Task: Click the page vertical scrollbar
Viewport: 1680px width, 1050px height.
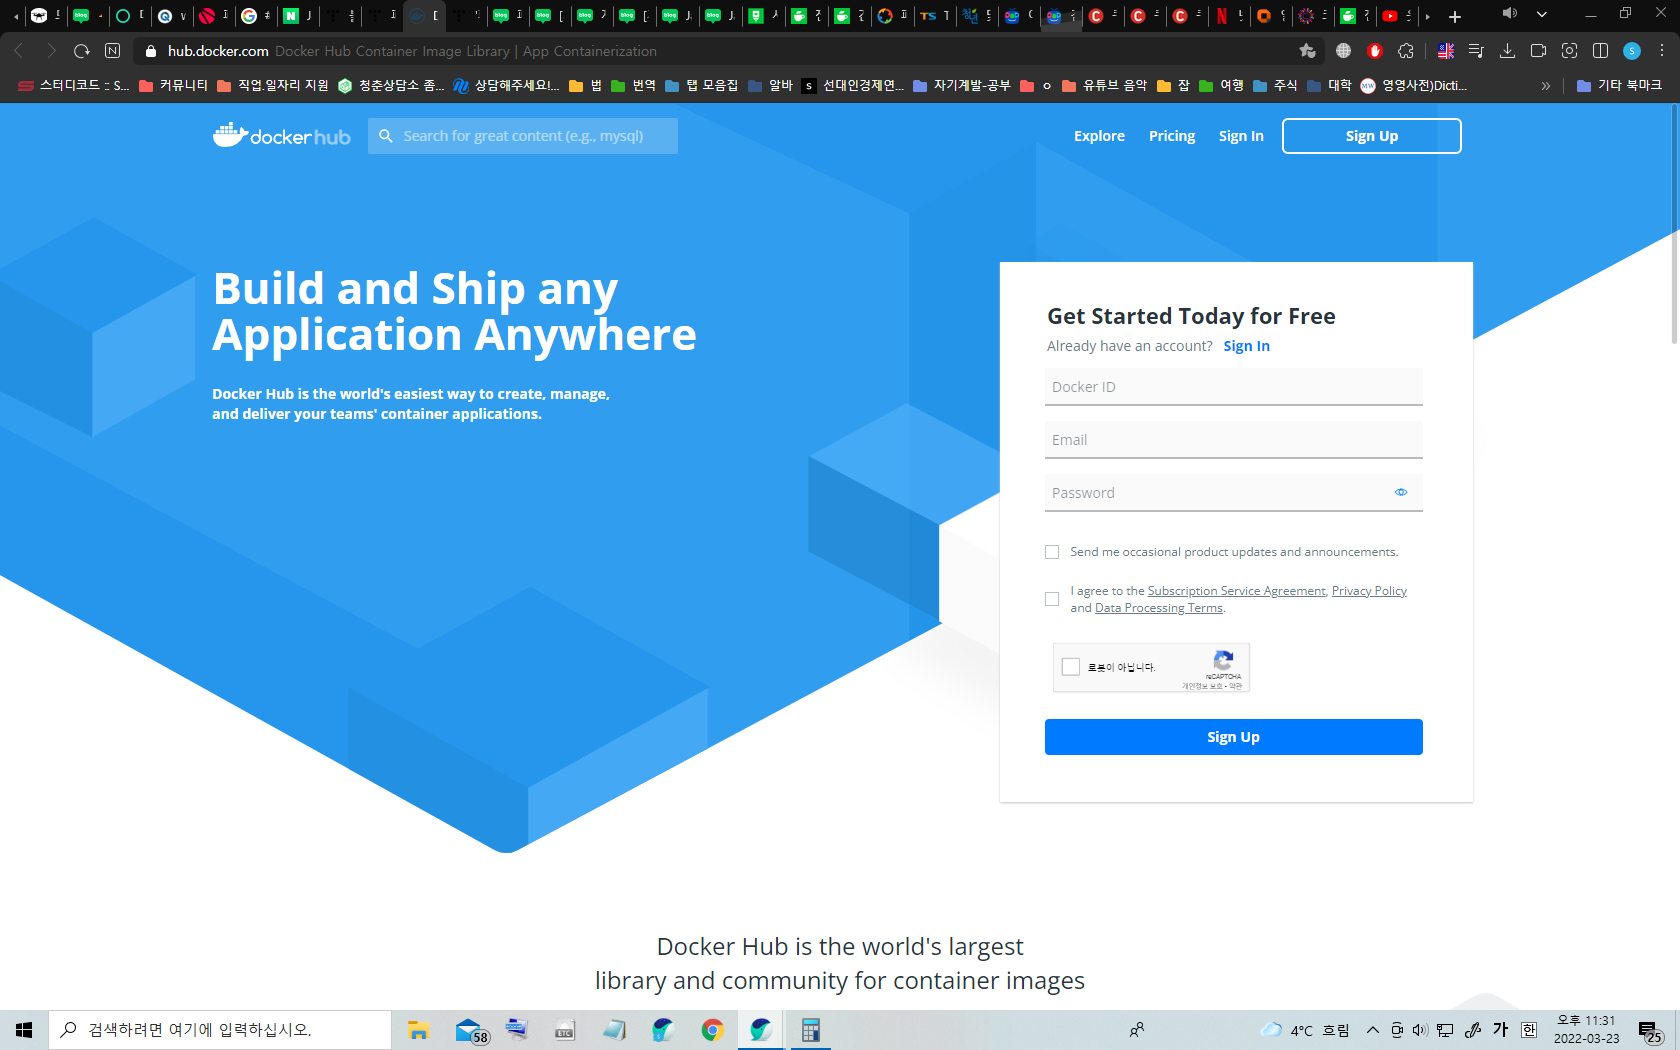Action: (1675, 225)
